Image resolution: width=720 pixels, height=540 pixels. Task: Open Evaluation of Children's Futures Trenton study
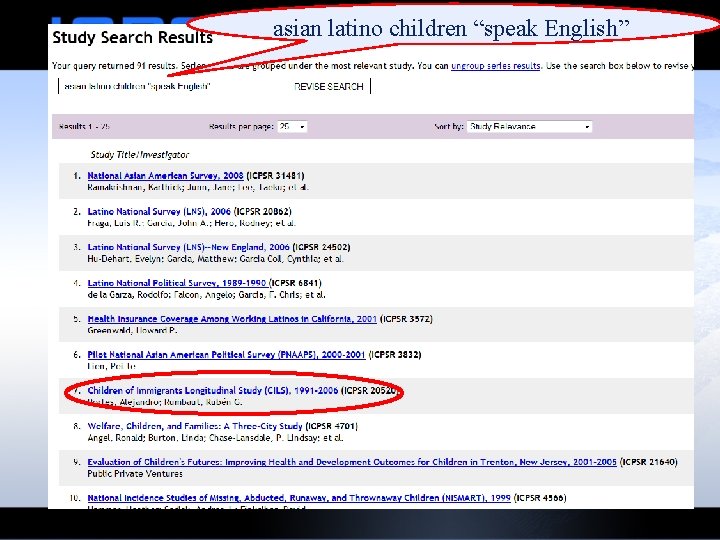[x=352, y=462]
